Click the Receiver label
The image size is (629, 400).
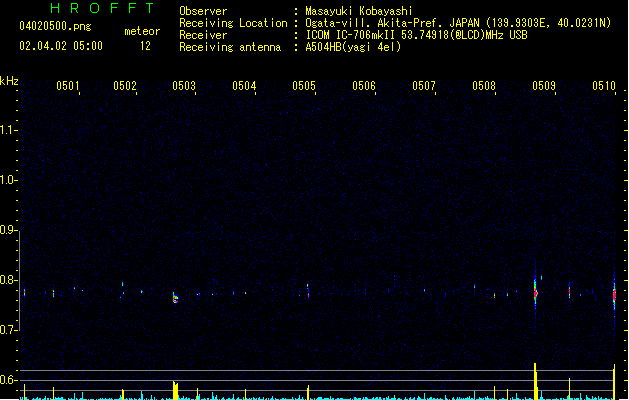[203, 35]
